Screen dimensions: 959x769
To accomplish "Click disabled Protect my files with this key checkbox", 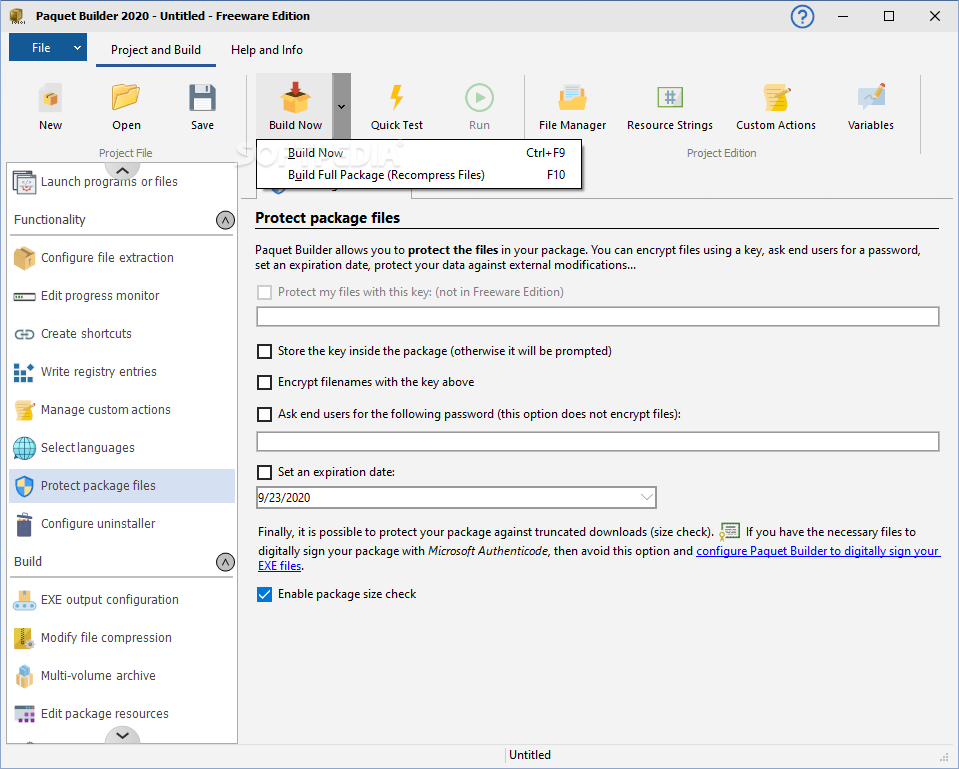I will [x=264, y=292].
